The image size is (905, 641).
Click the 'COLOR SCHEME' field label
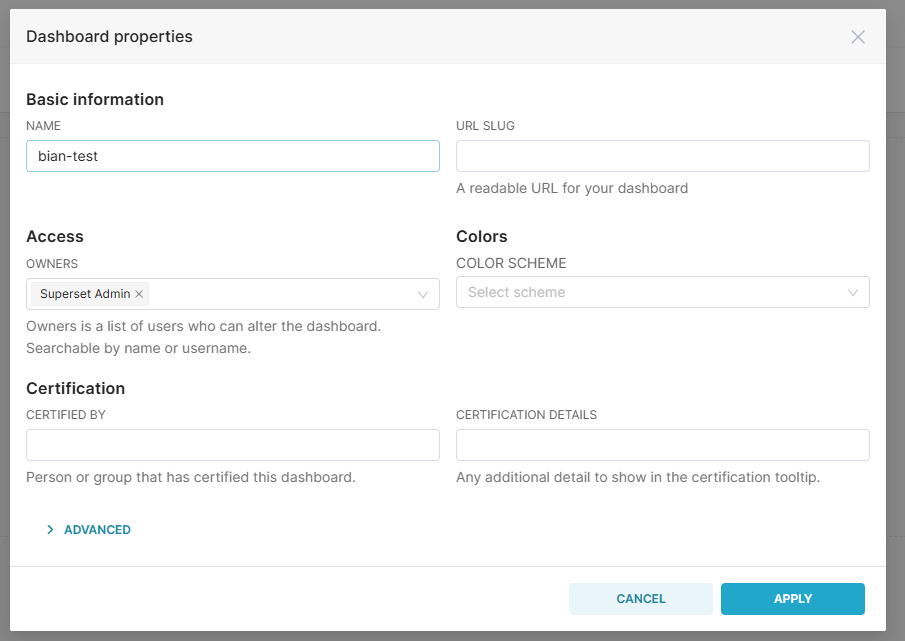coord(511,264)
